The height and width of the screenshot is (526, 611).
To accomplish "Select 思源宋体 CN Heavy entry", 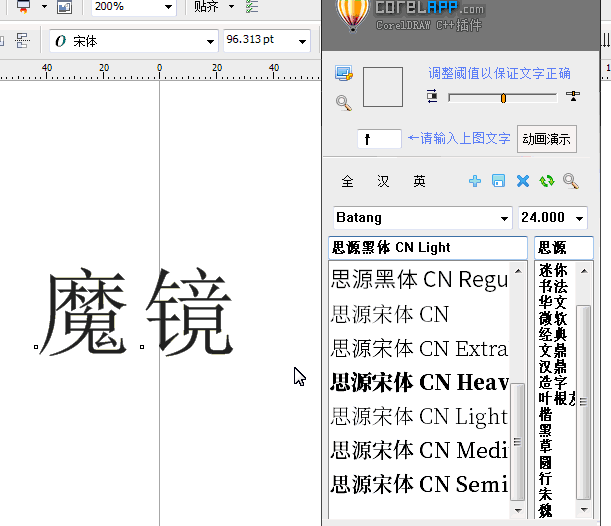I will [419, 382].
